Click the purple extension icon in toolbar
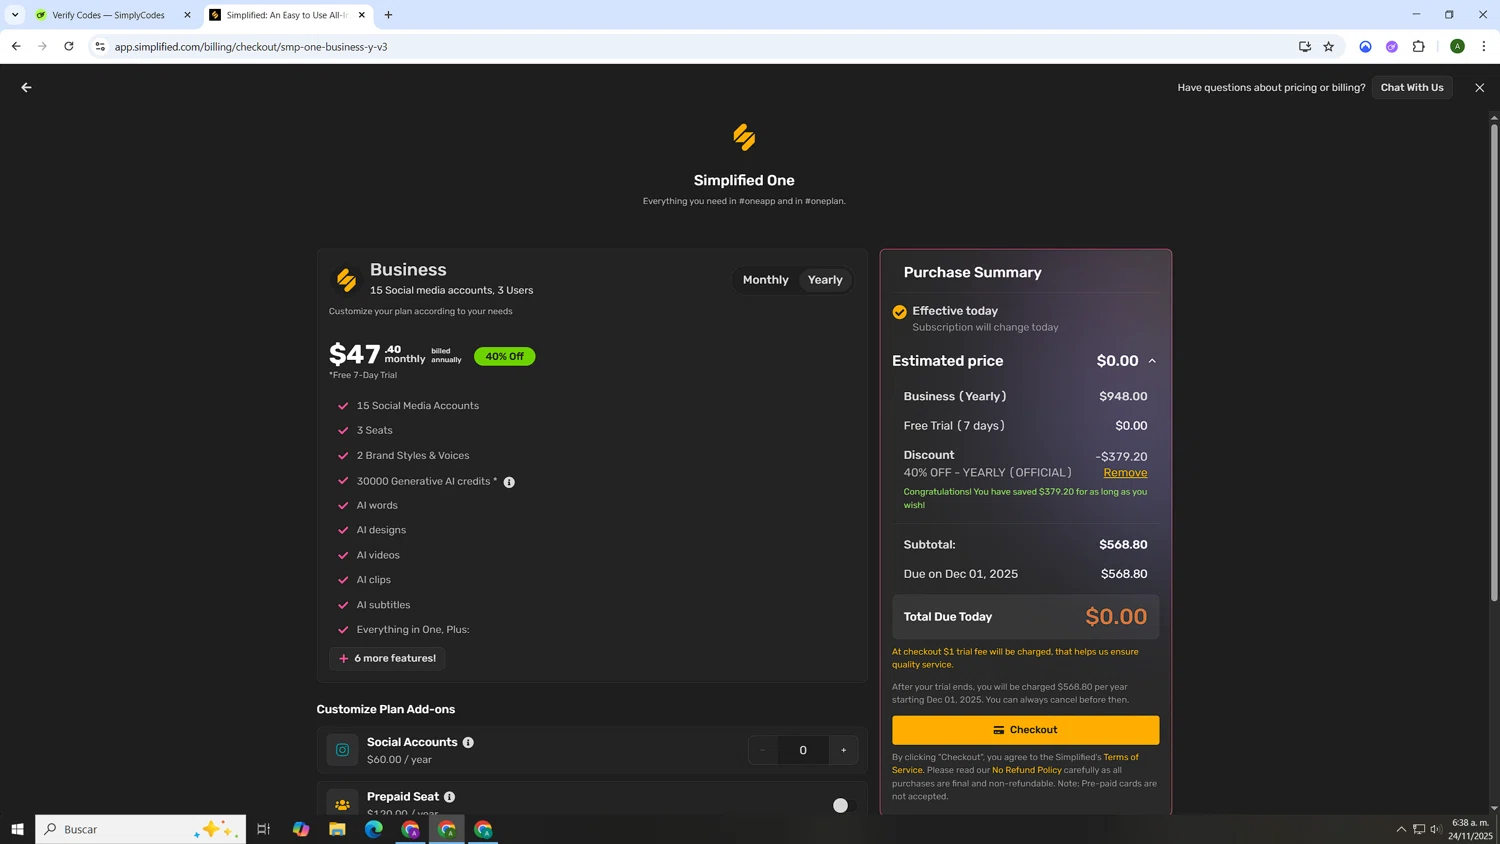Viewport: 1500px width, 844px height. [1391, 46]
